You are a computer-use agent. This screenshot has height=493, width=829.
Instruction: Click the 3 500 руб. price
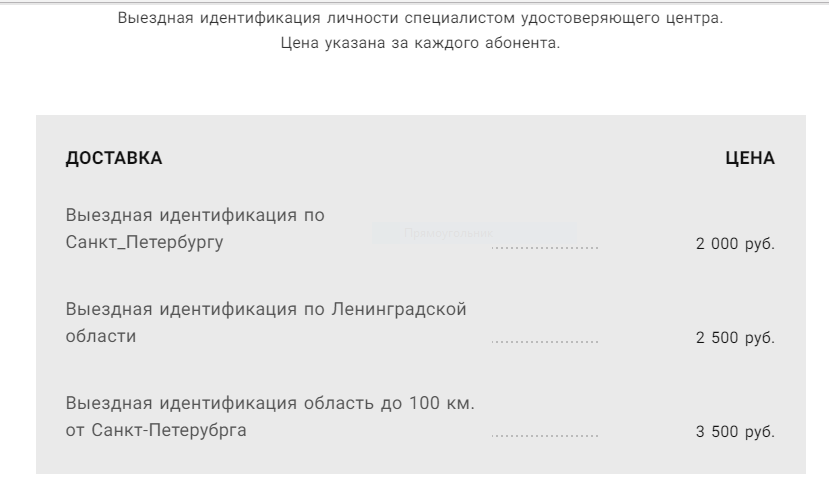pos(735,432)
